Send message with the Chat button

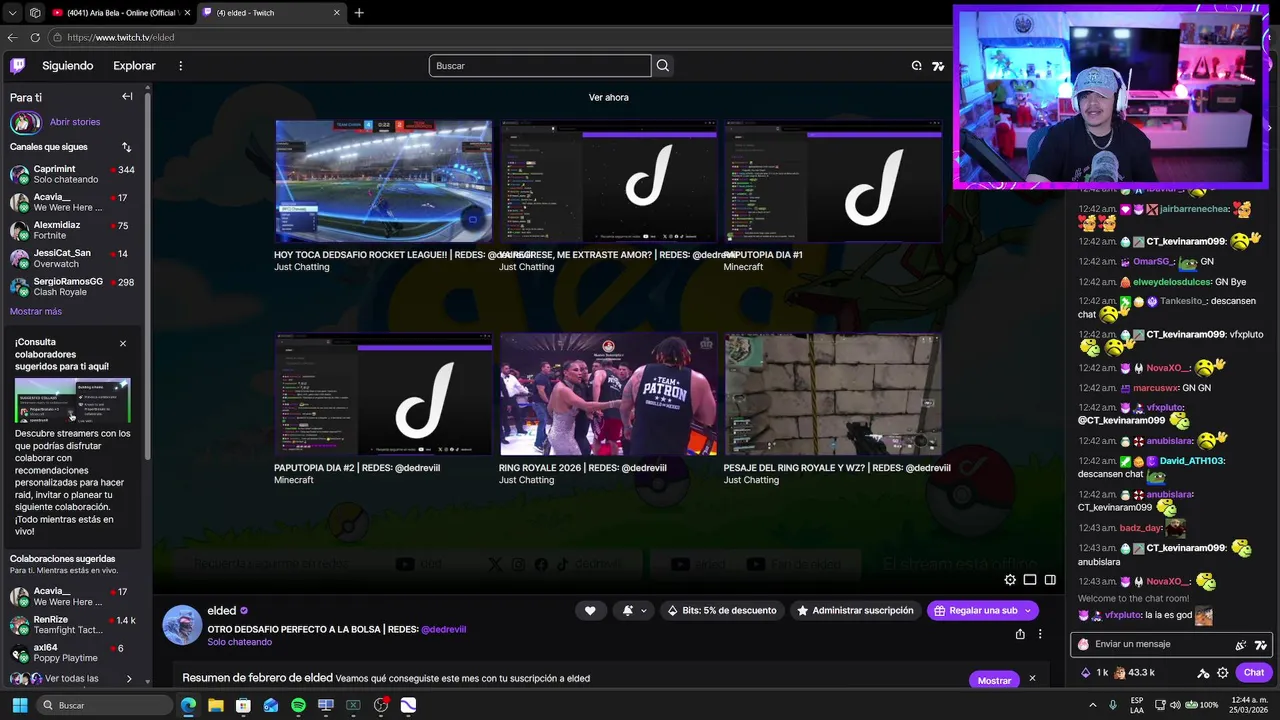click(1254, 673)
